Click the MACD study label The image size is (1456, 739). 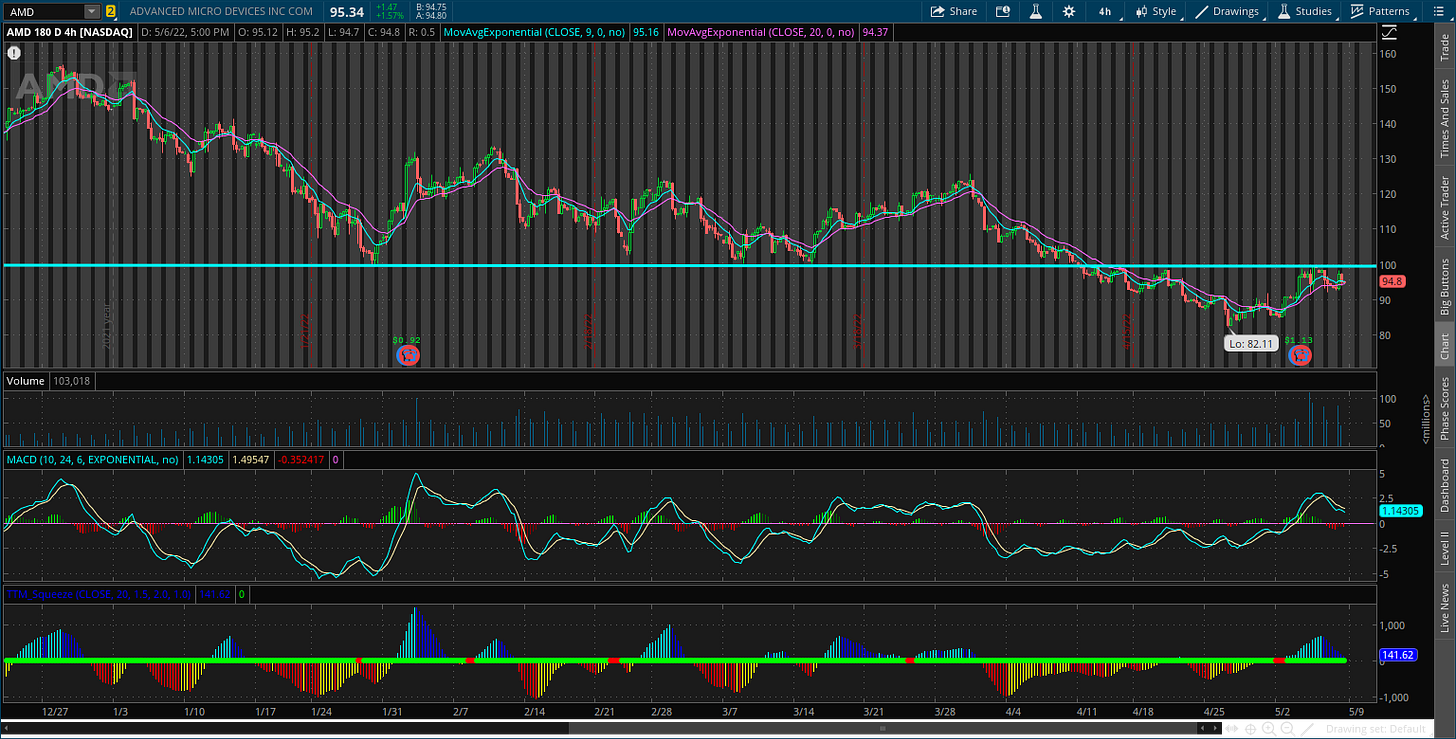(93, 460)
